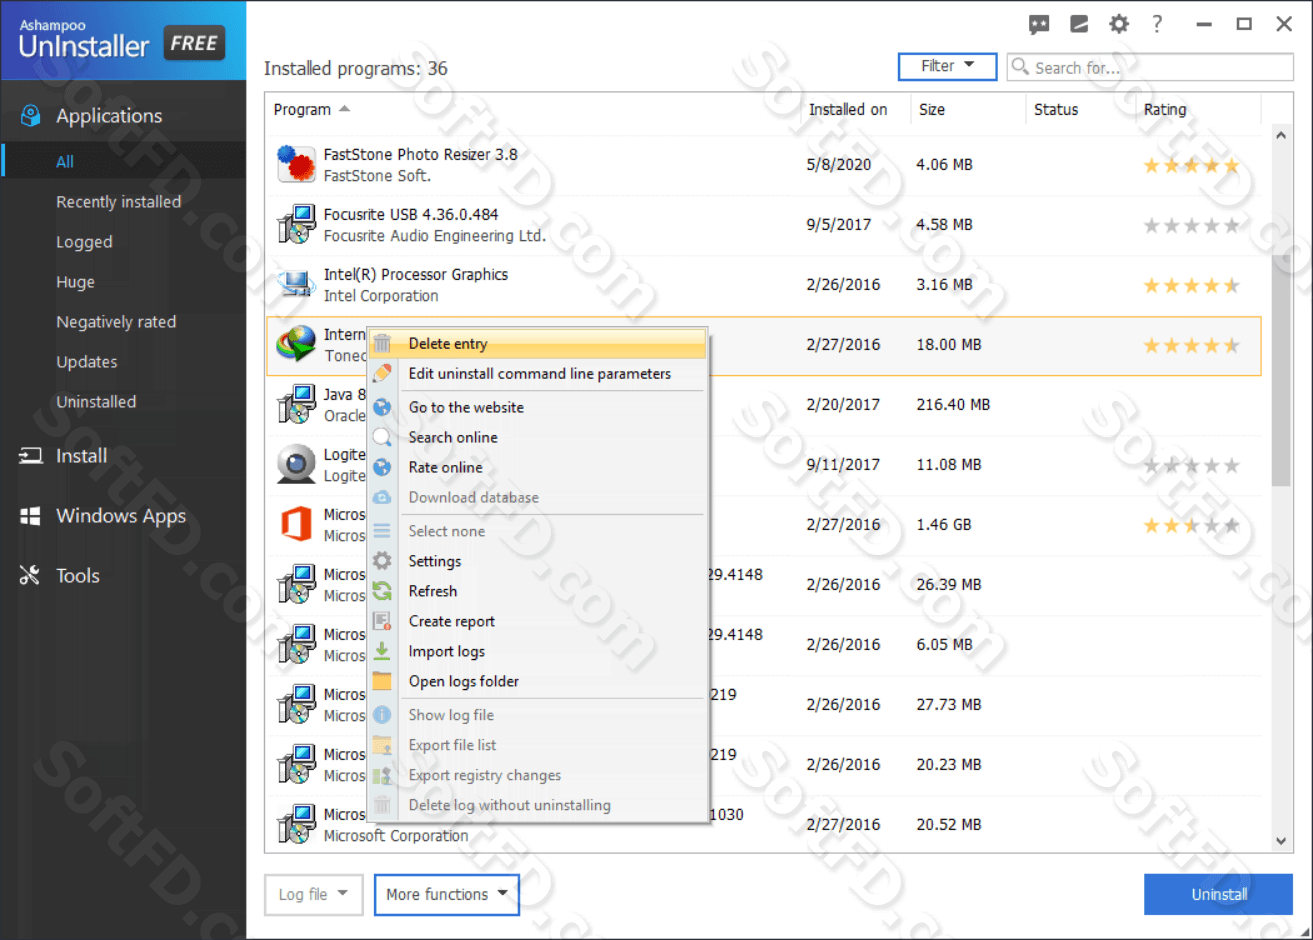Sort by Installed on column header
The width and height of the screenshot is (1313, 940).
(x=848, y=109)
